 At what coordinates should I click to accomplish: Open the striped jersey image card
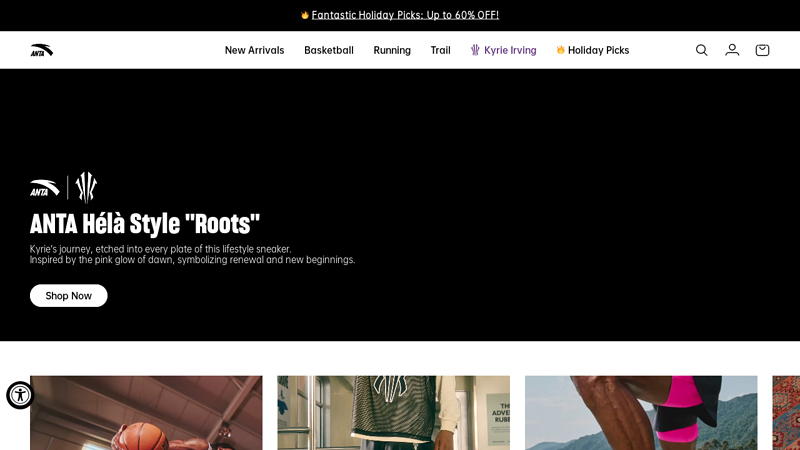393,413
